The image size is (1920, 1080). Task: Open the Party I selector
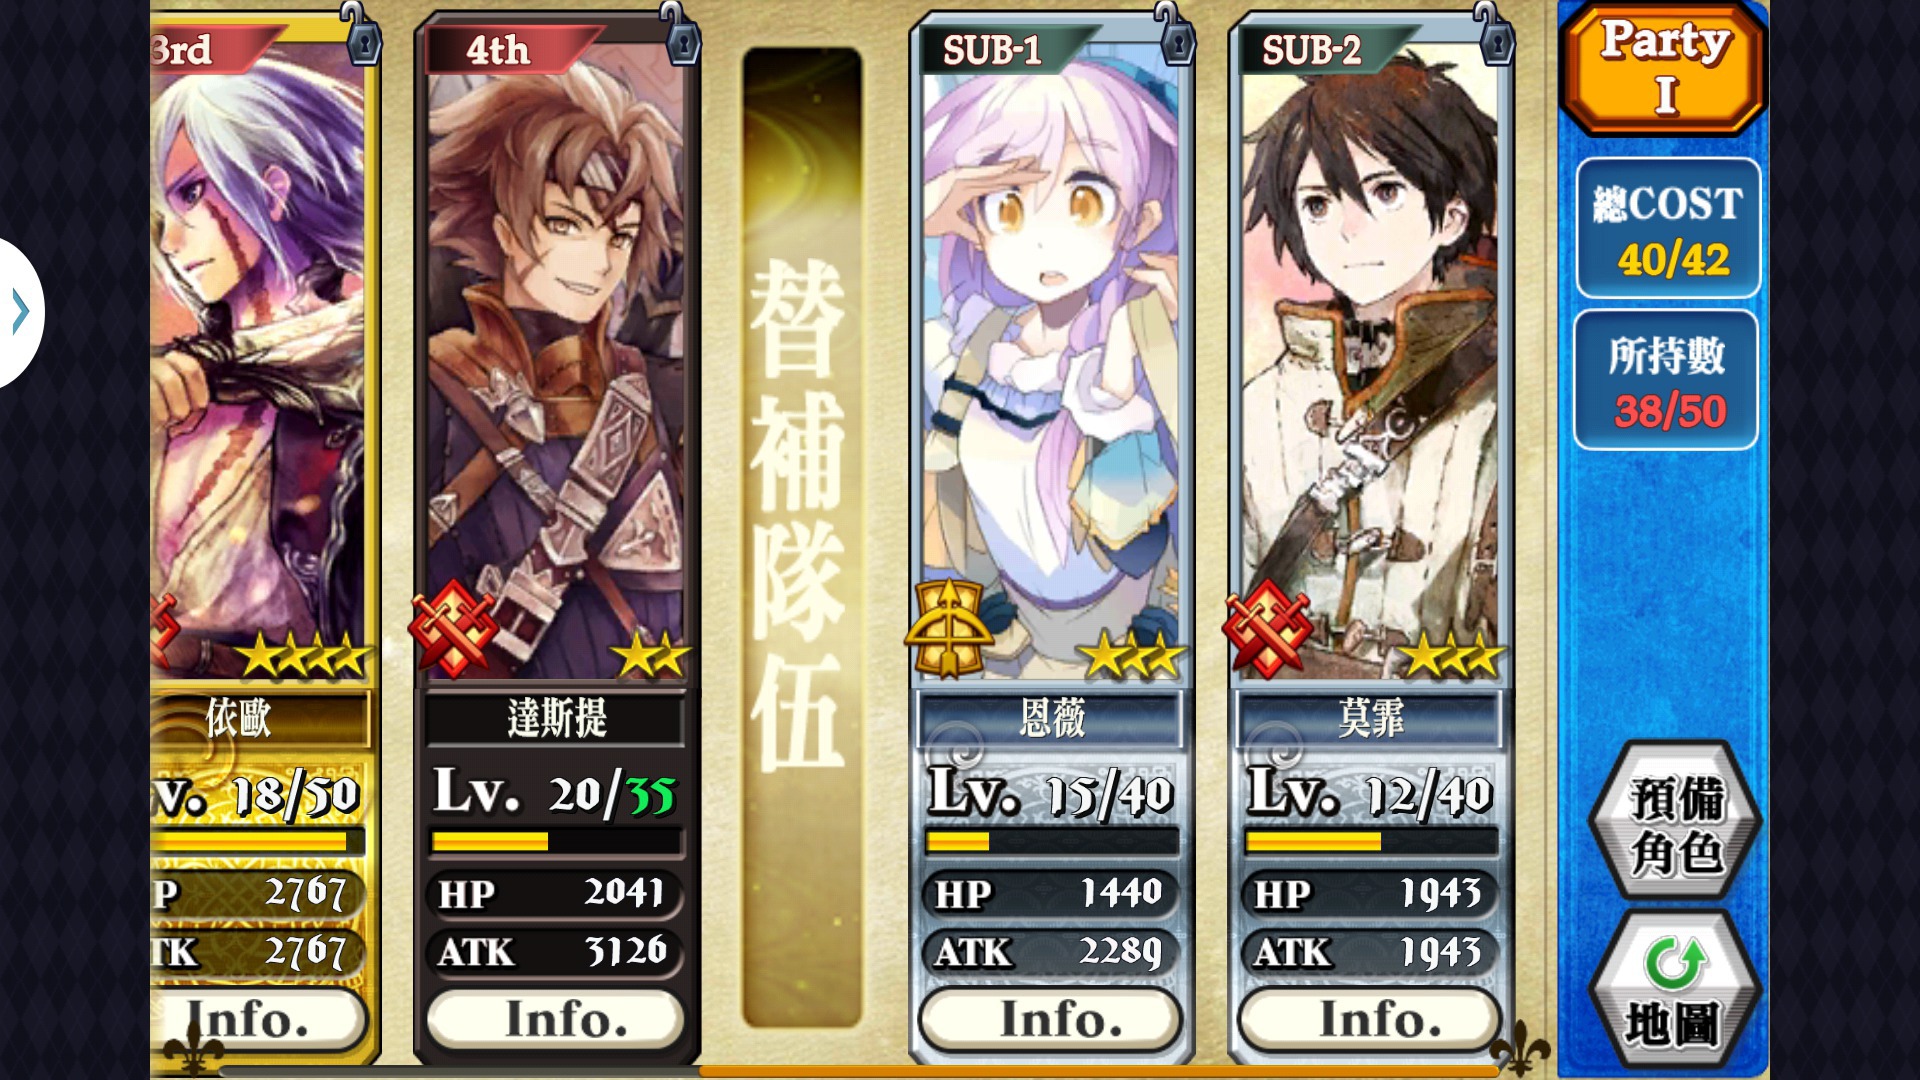[x=1665, y=68]
